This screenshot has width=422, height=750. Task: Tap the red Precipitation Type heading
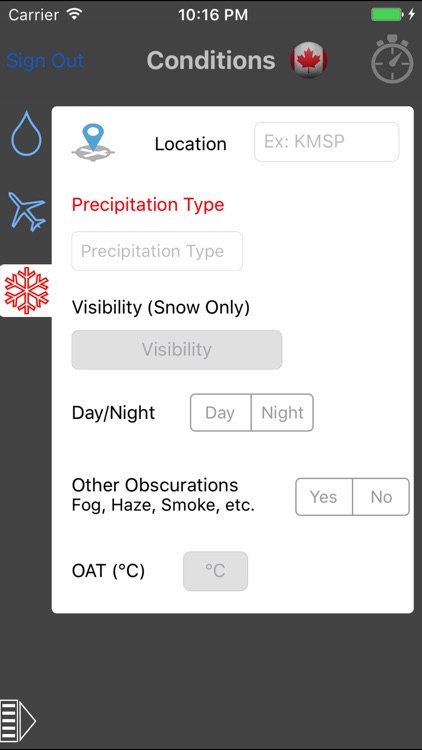point(148,205)
